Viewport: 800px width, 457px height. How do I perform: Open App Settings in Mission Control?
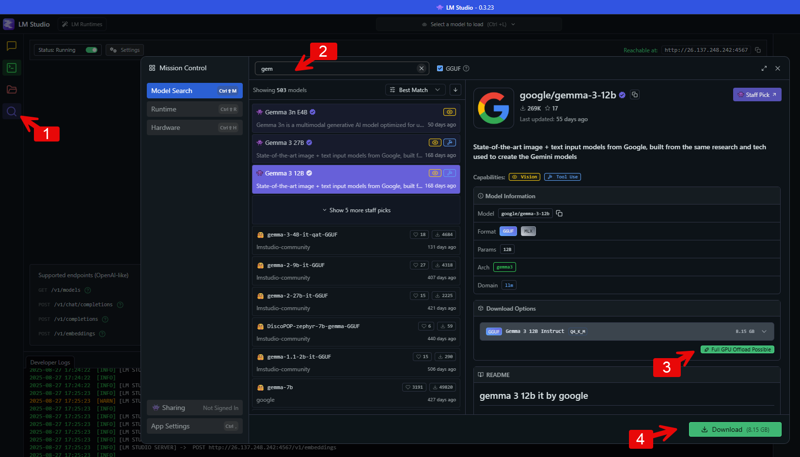[x=194, y=426]
